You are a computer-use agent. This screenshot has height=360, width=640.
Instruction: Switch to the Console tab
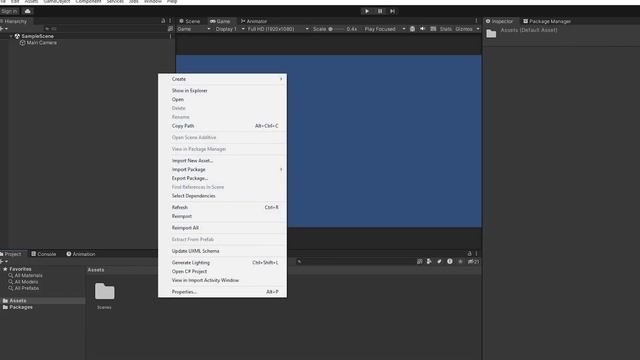44,254
